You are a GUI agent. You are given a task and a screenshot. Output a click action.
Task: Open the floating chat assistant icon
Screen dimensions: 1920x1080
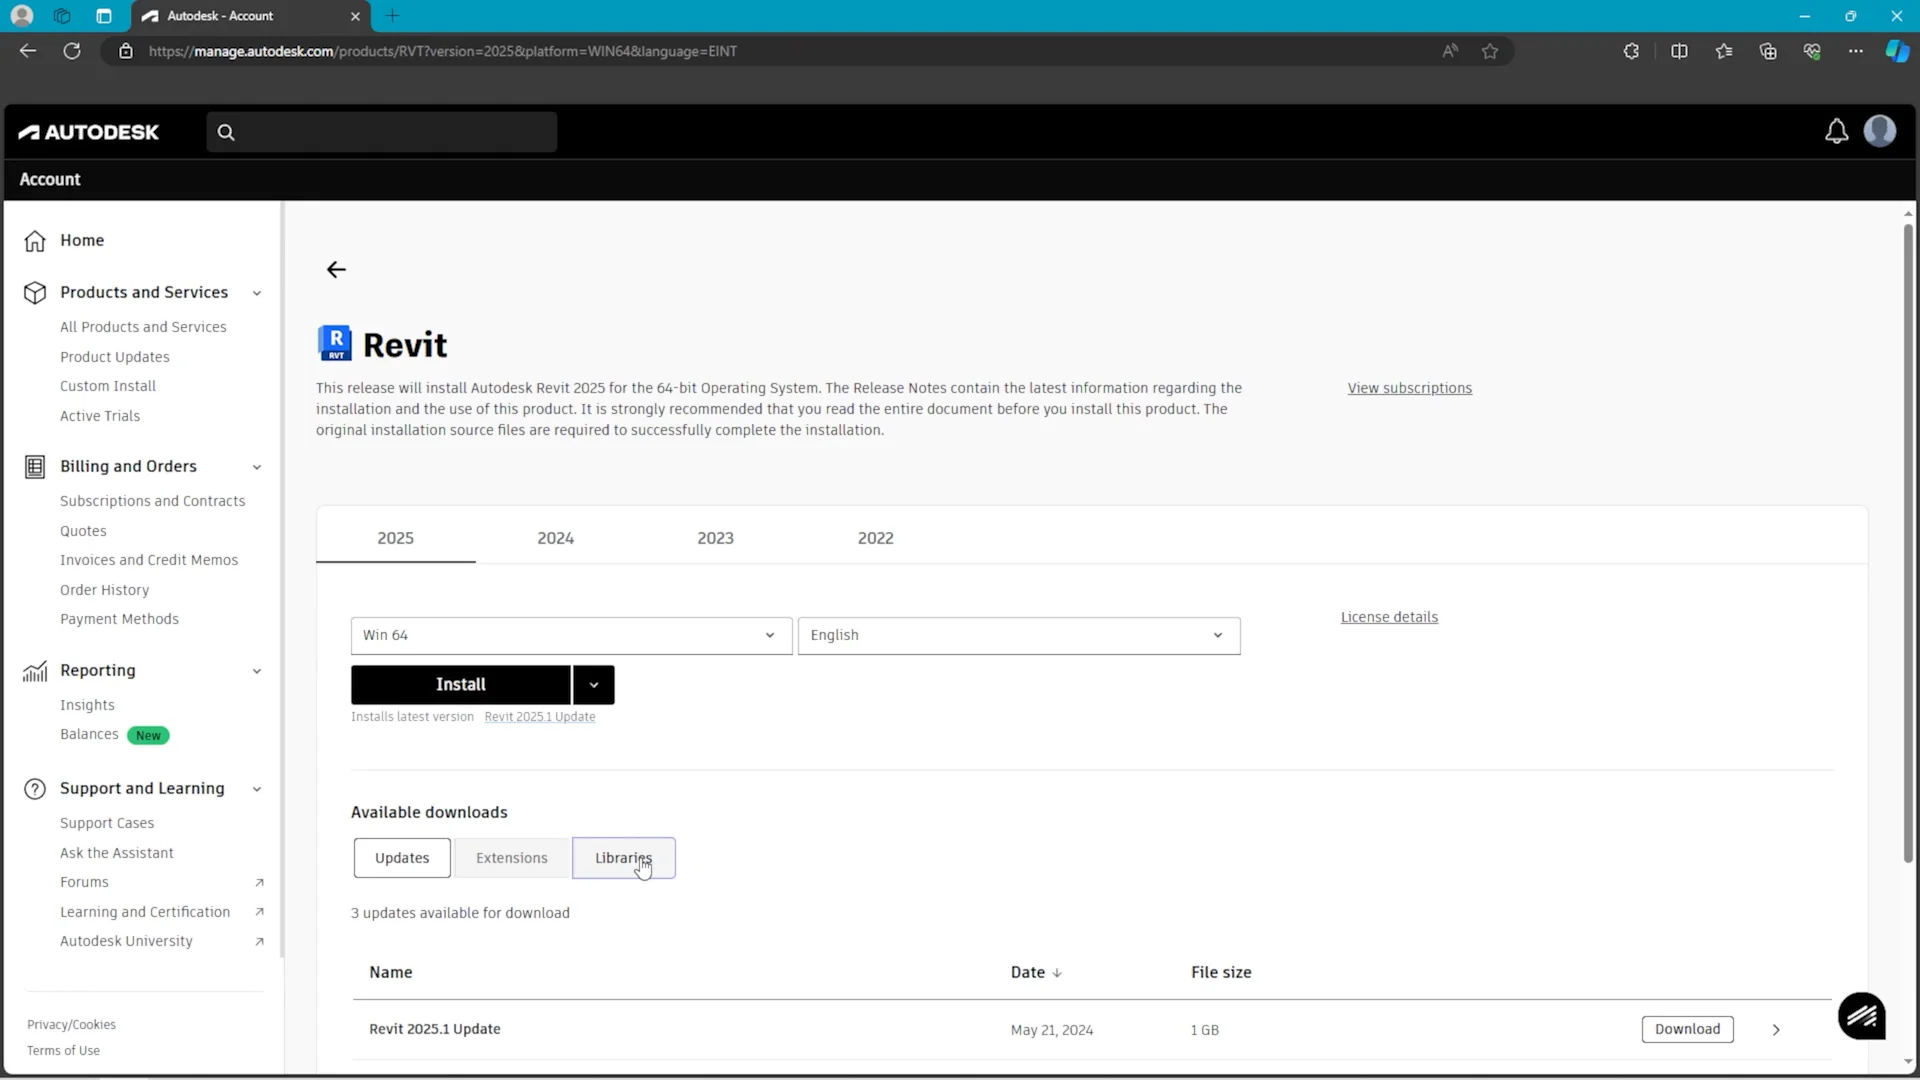point(1861,1017)
